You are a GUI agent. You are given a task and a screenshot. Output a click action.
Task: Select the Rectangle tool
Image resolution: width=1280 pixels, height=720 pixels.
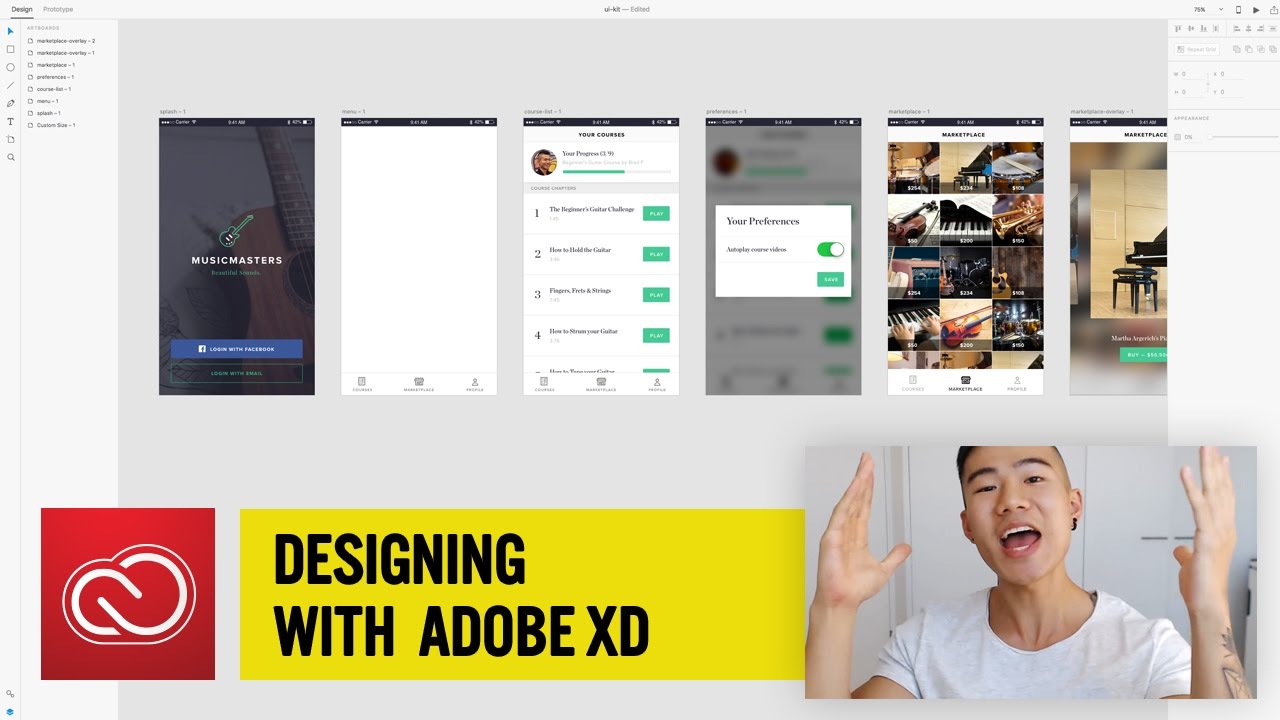coord(9,48)
